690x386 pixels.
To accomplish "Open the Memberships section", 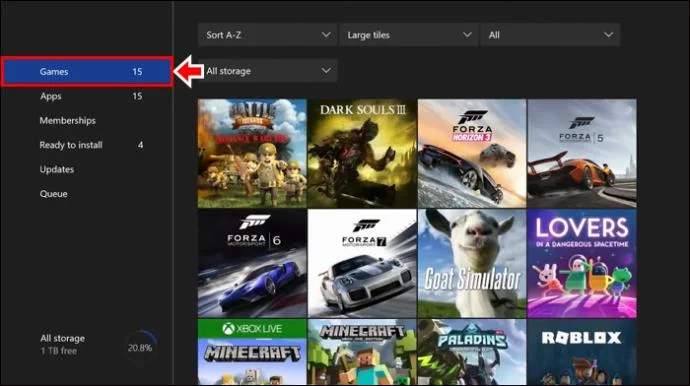I will tap(87, 121).
